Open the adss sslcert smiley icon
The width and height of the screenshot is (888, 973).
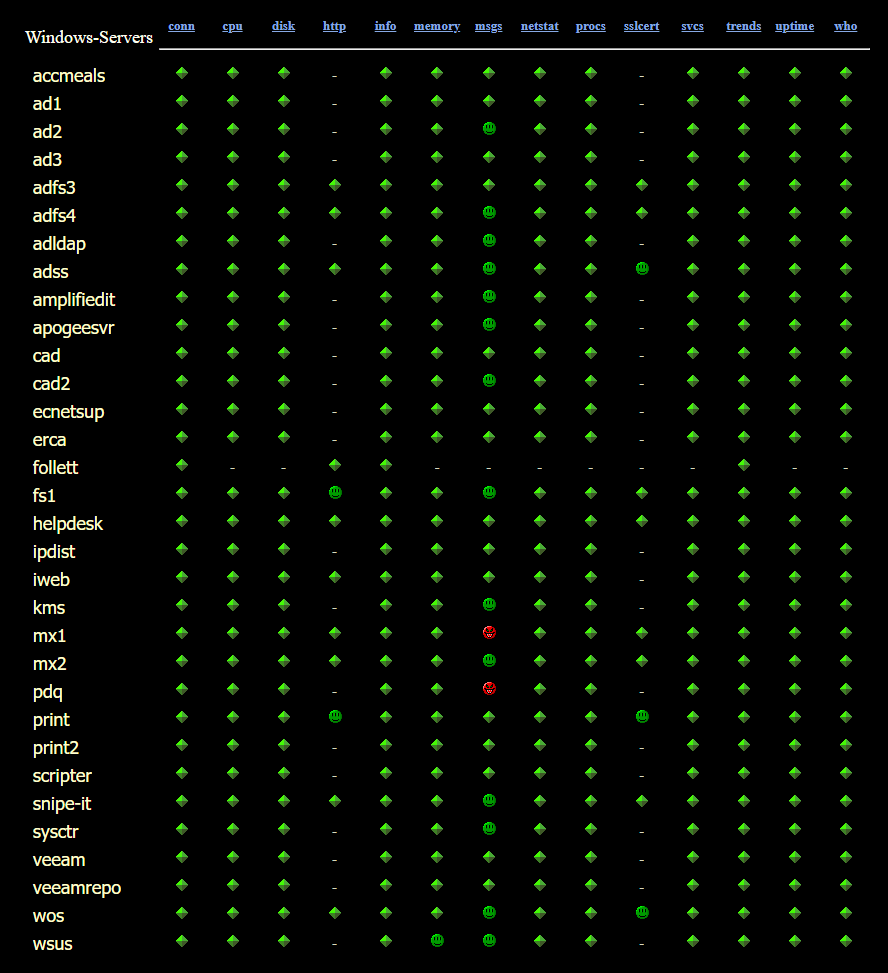click(642, 269)
